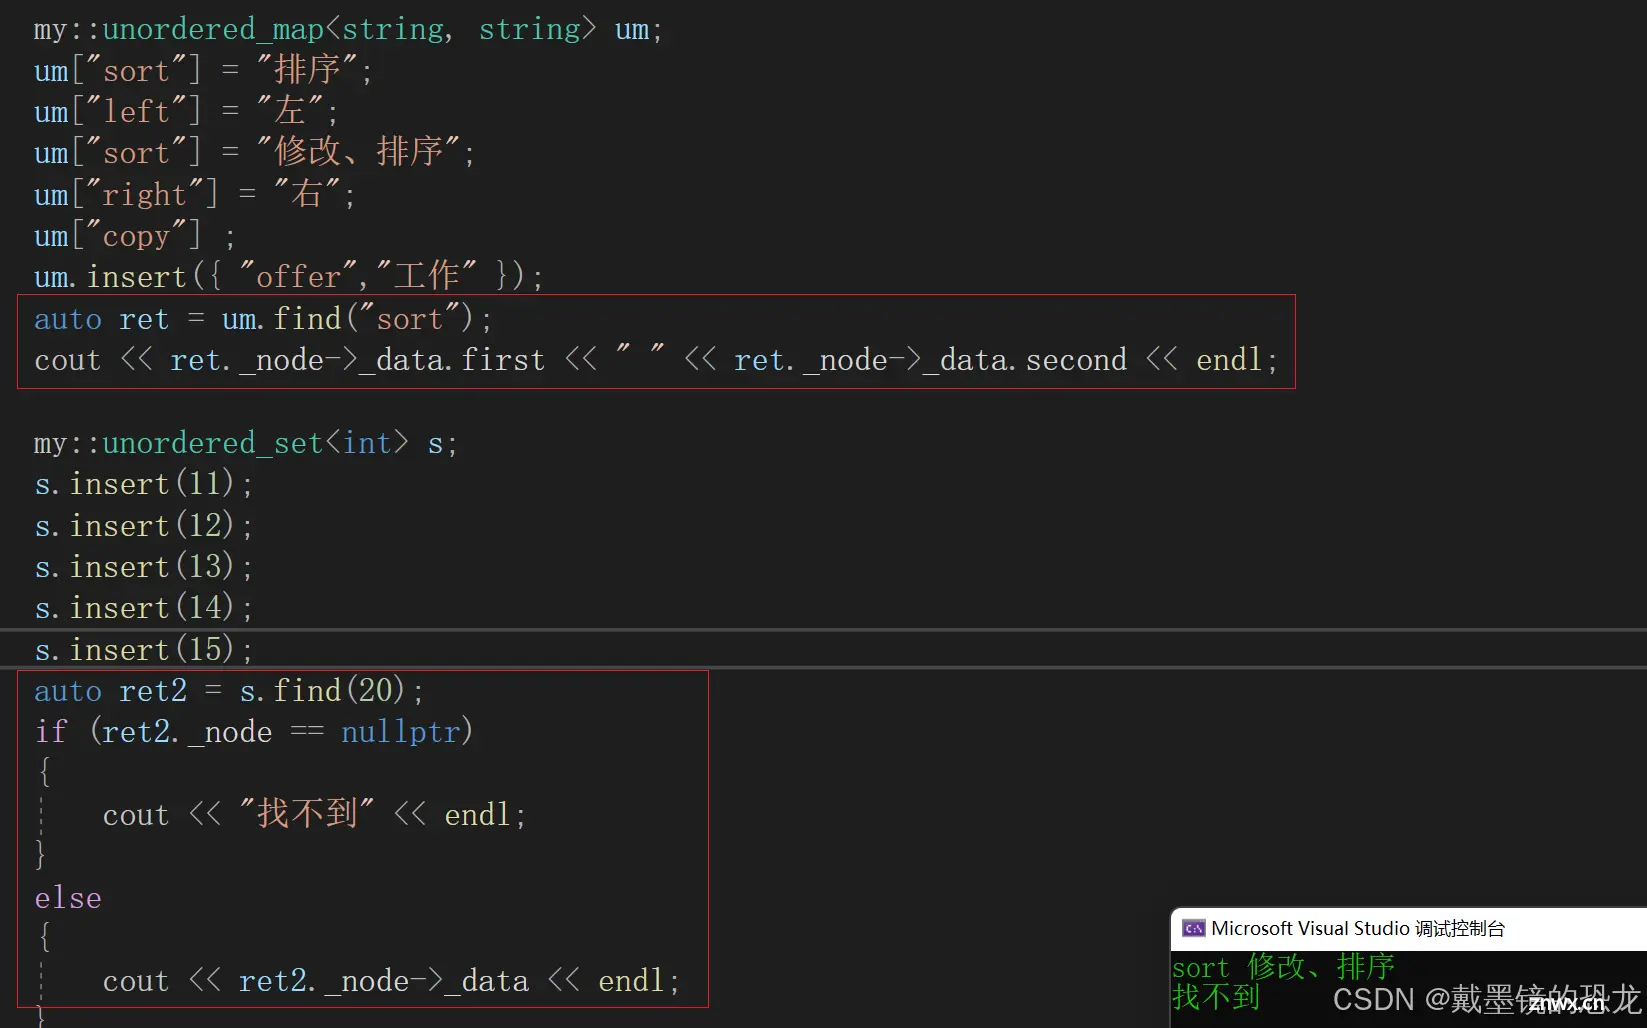Click the line 'auto ret2 = s.find(20);'
This screenshot has width=1647, height=1028.
229,691
